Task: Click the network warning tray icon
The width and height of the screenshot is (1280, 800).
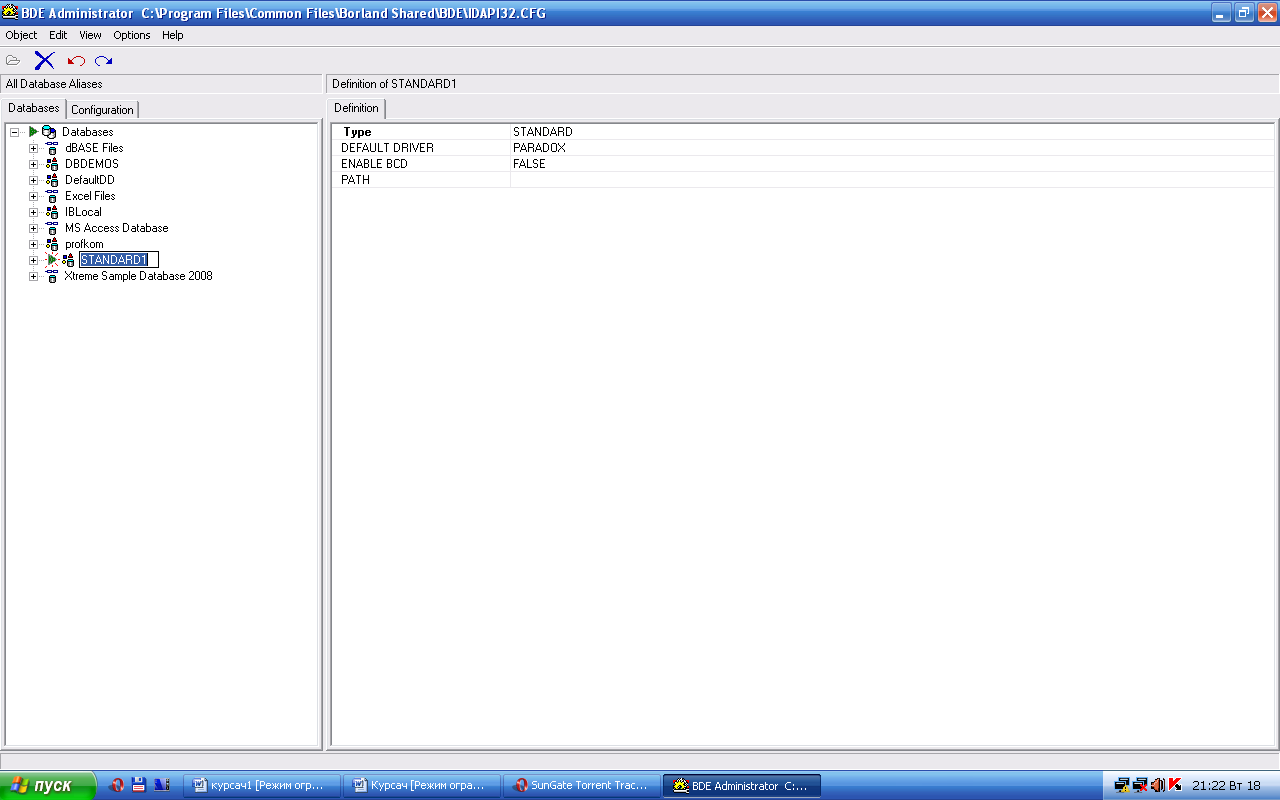Action: (1122, 785)
